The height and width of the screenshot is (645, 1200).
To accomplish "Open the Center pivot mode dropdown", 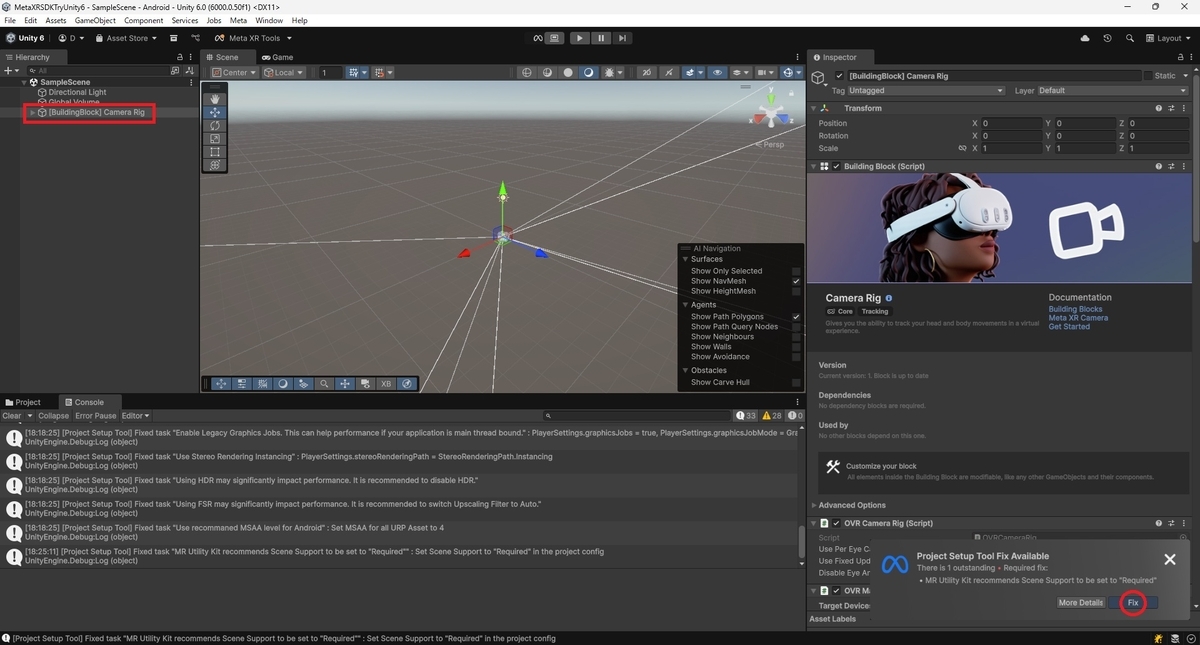I will click(234, 72).
